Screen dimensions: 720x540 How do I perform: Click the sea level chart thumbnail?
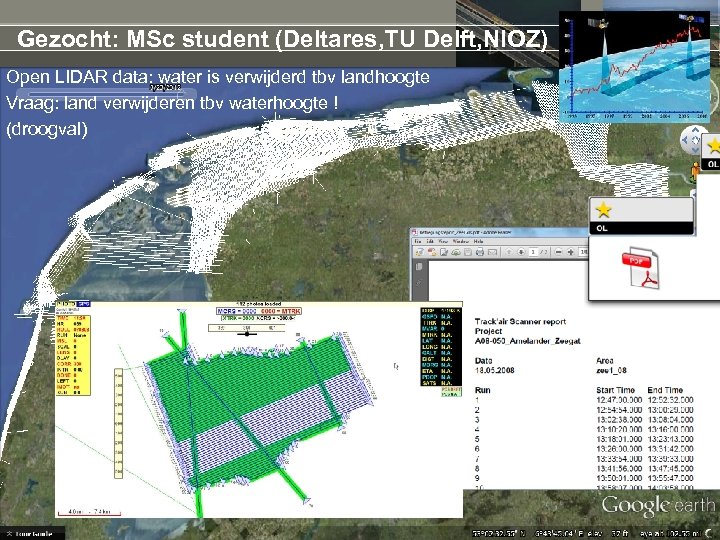click(x=634, y=67)
